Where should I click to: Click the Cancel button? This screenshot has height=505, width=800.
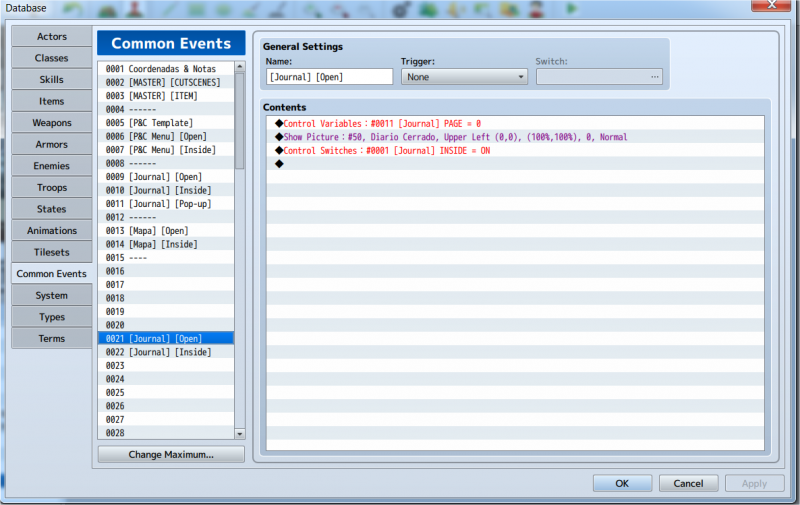coord(688,483)
